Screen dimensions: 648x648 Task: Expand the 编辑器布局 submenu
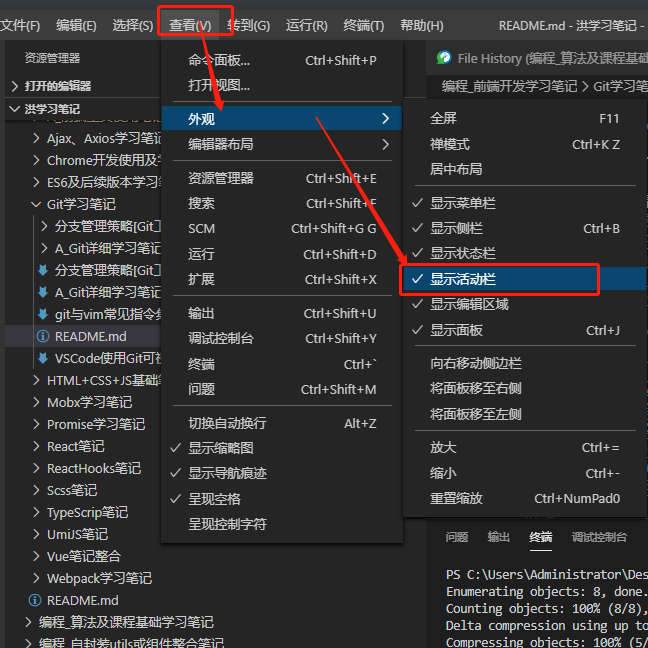[281, 144]
